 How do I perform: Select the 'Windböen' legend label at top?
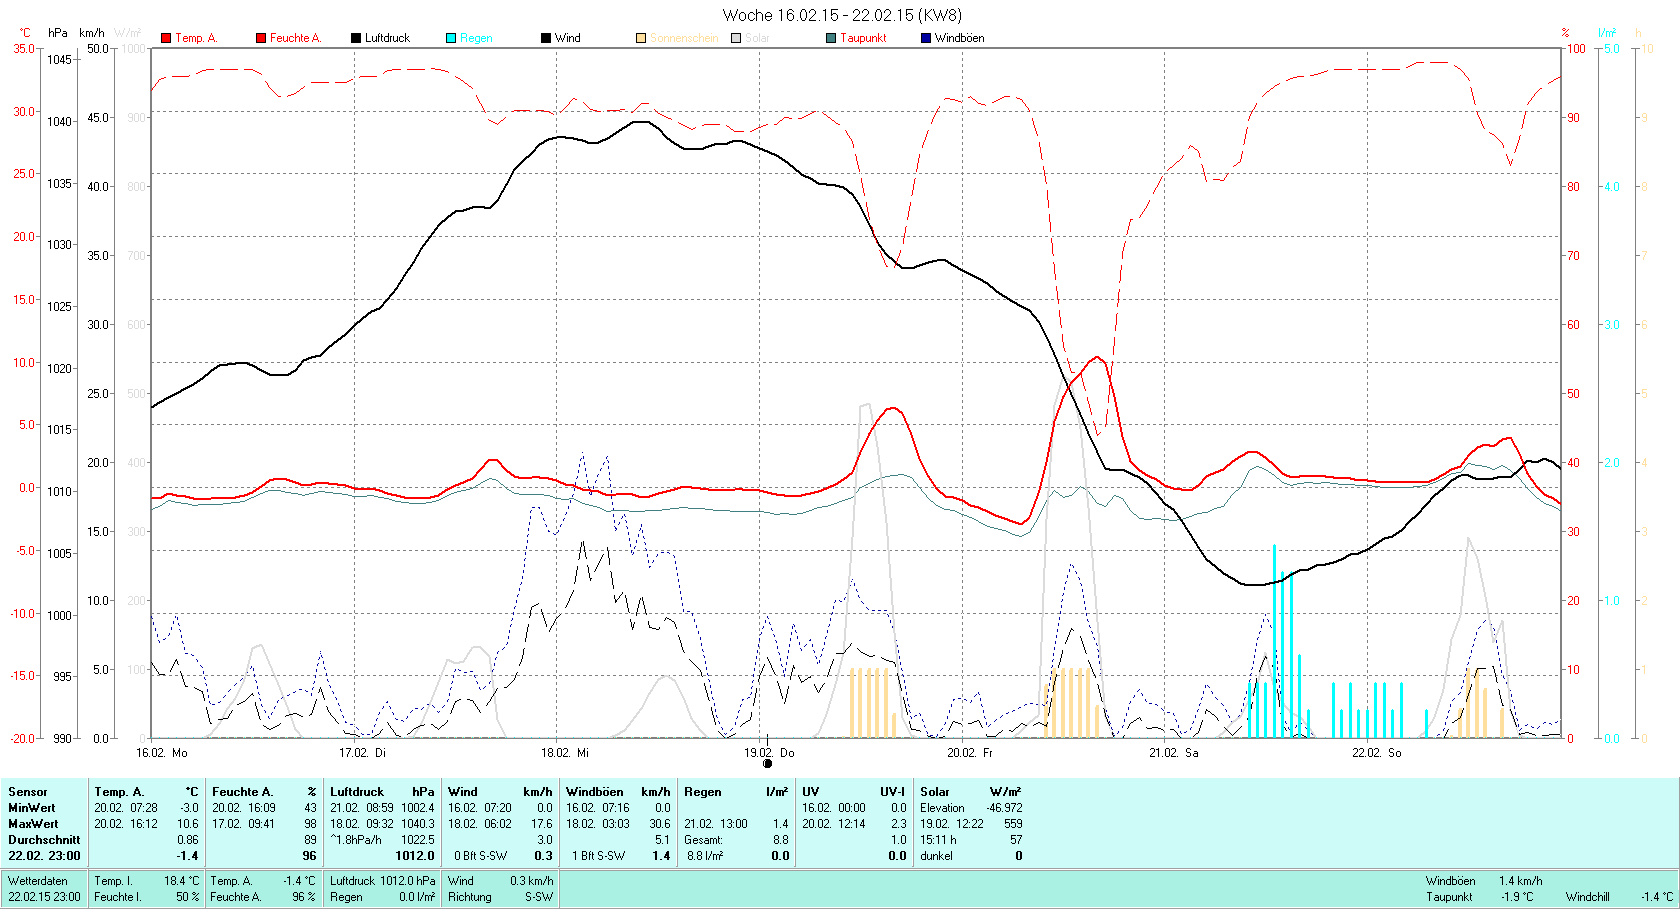(x=959, y=38)
